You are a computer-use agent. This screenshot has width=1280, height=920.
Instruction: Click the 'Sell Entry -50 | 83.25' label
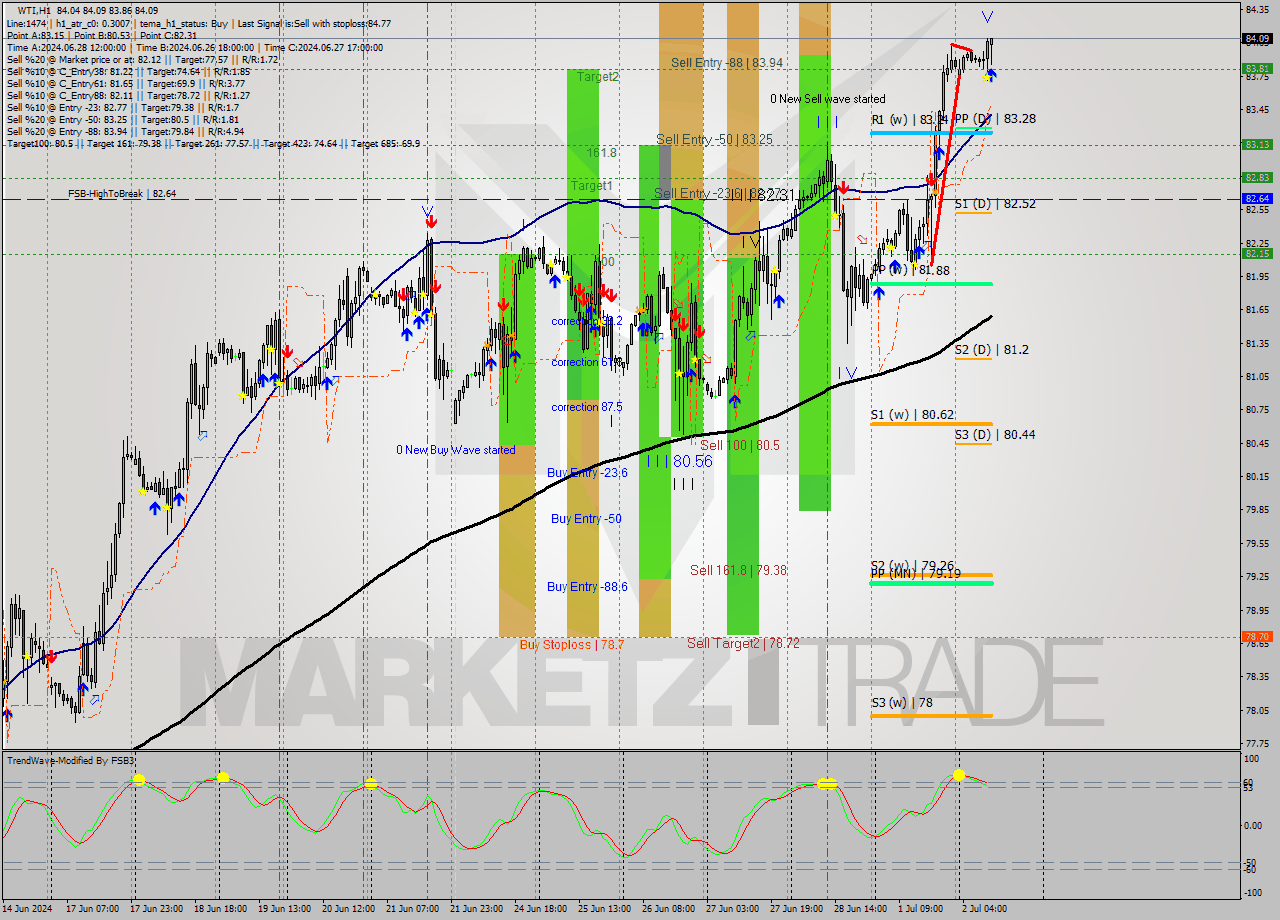point(715,139)
